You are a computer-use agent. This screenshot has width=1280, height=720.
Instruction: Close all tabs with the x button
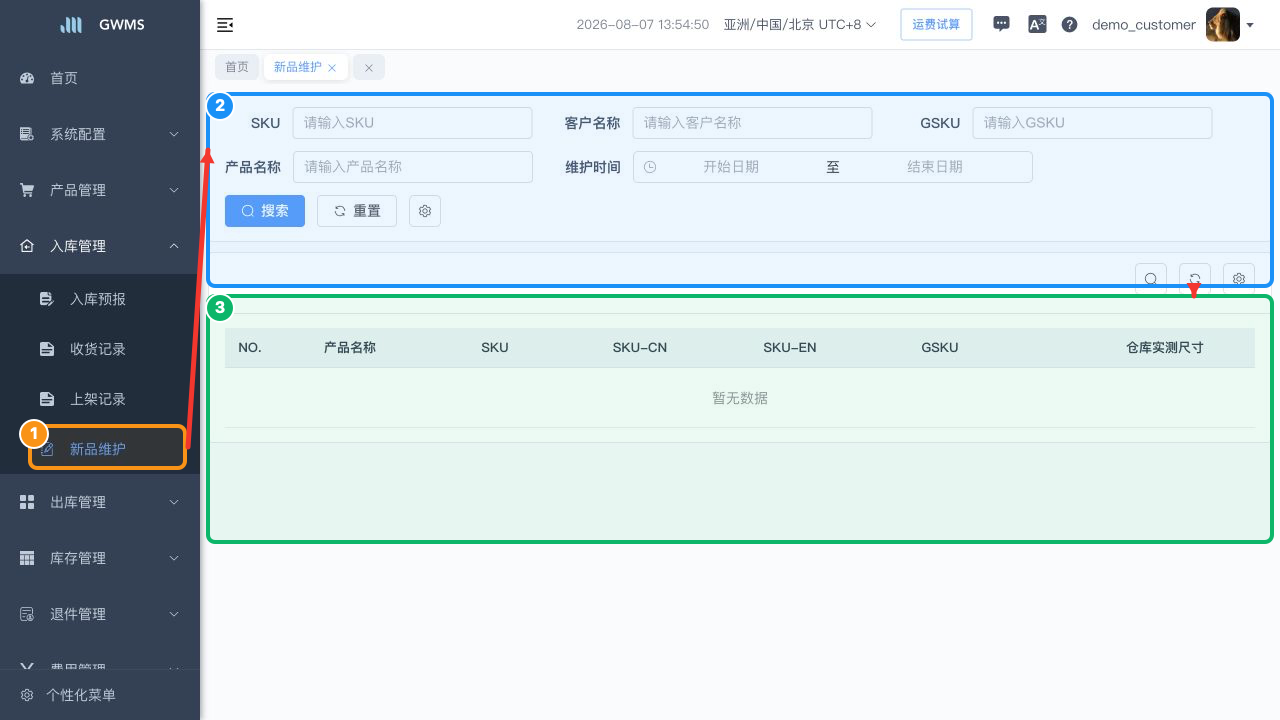tap(369, 67)
